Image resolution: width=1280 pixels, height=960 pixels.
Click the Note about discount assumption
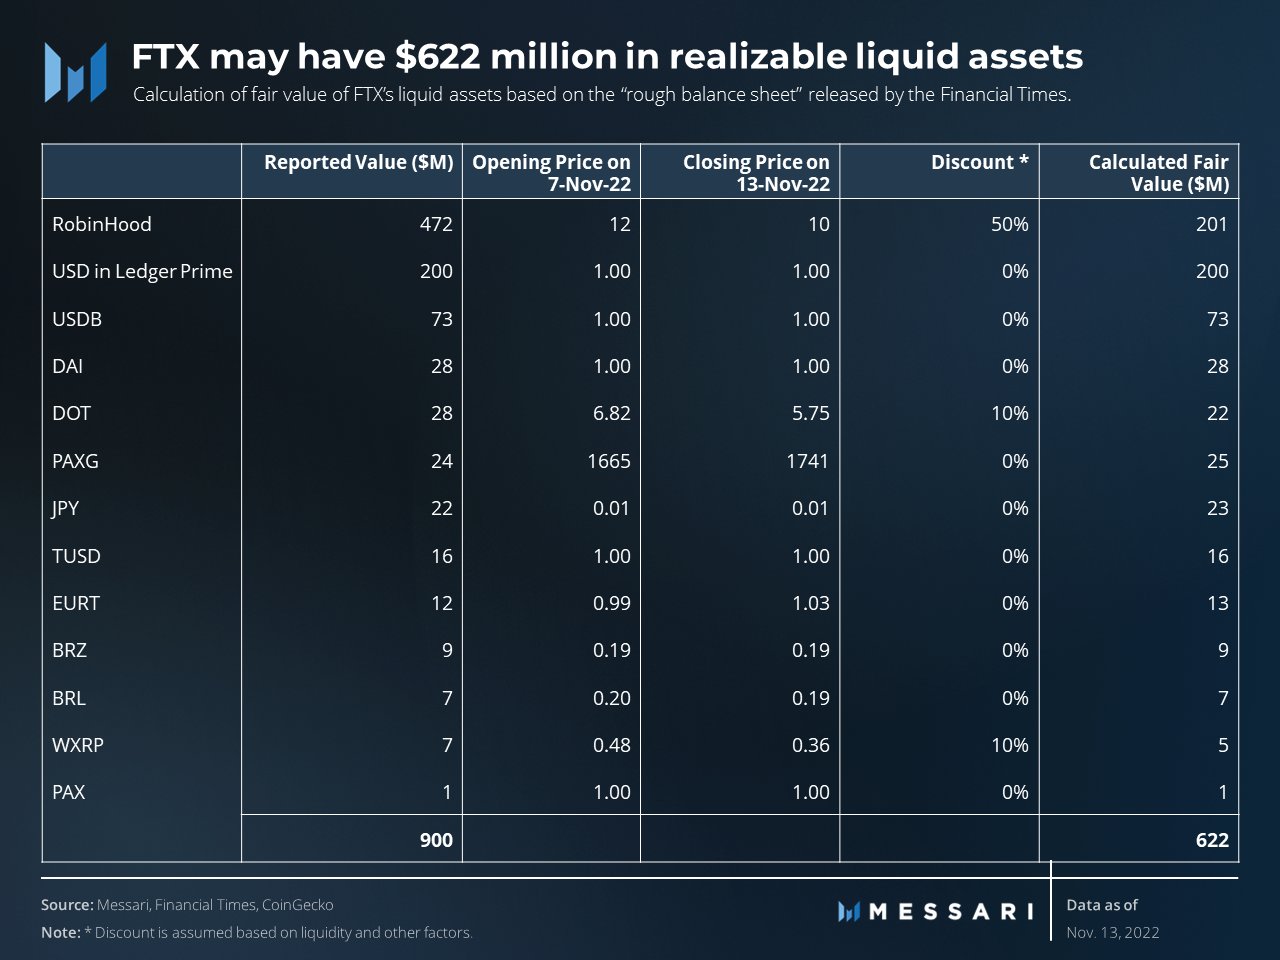(257, 933)
